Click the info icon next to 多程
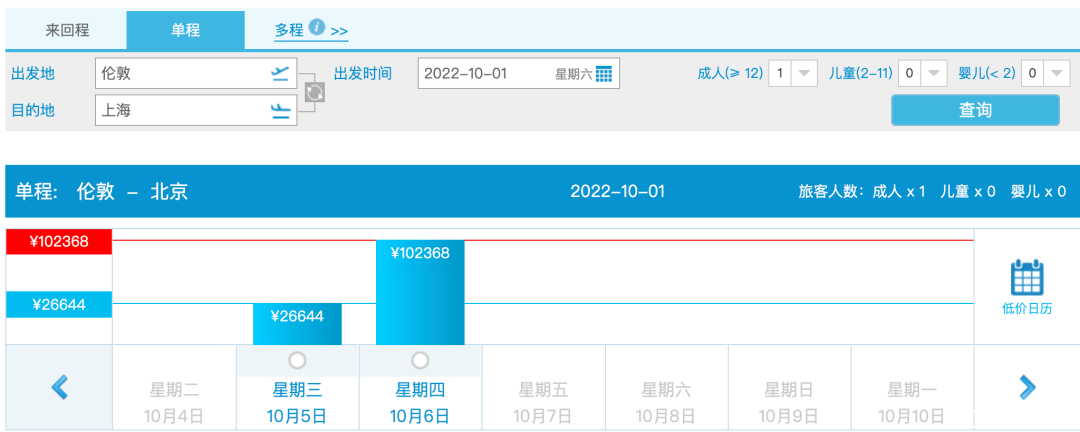1080x432 pixels. point(316,28)
